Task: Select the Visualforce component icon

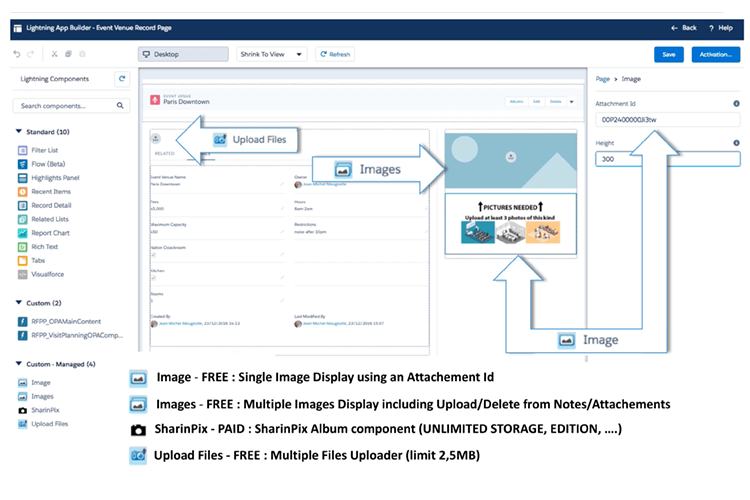Action: click(x=22, y=275)
